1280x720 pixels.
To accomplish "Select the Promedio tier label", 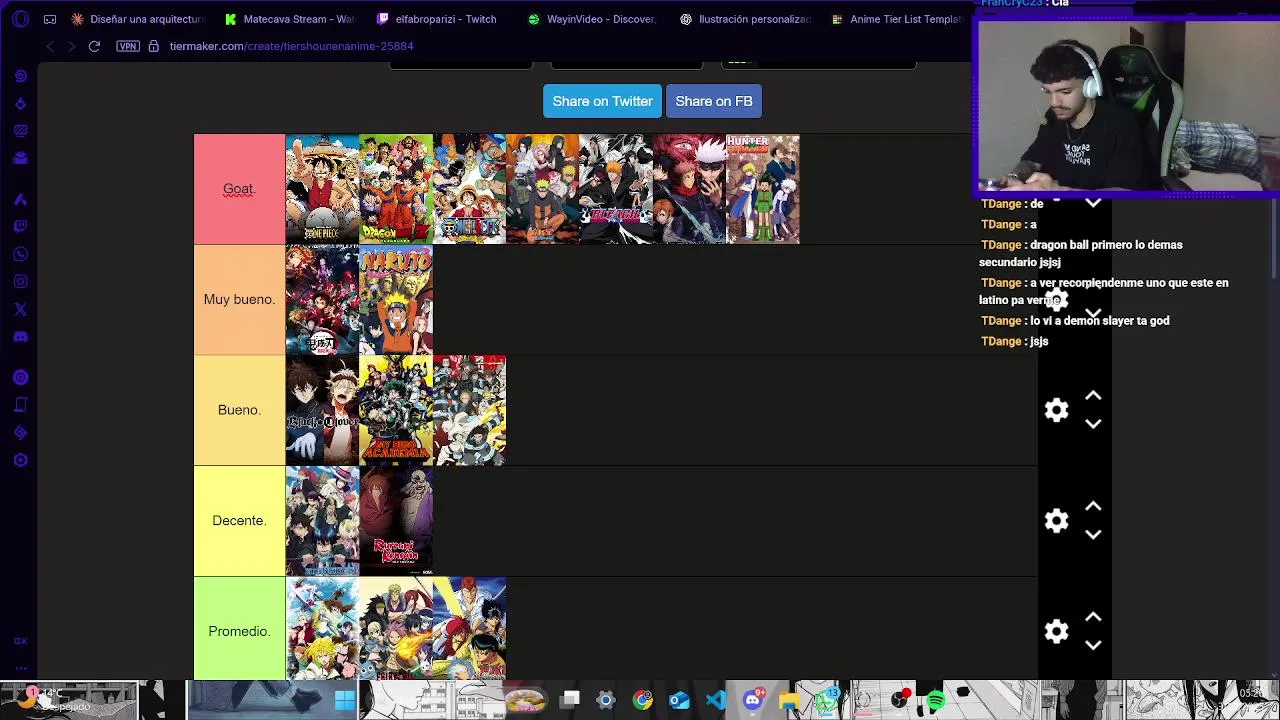I will click(239, 631).
